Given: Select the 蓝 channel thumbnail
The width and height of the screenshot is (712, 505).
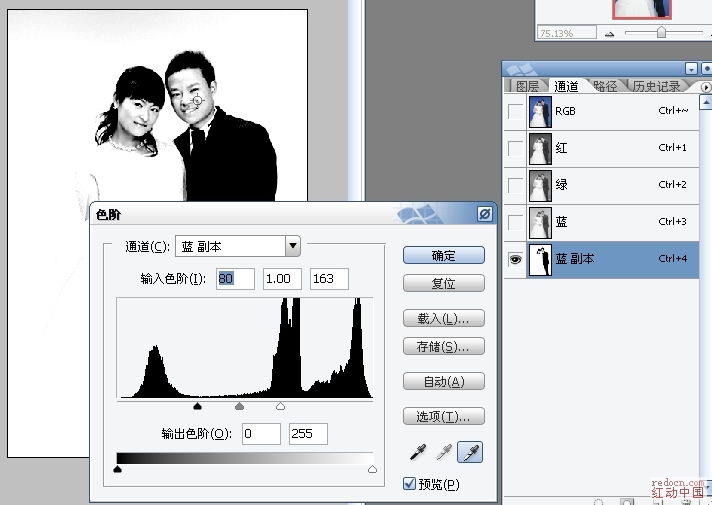Looking at the screenshot, I should coord(540,223).
